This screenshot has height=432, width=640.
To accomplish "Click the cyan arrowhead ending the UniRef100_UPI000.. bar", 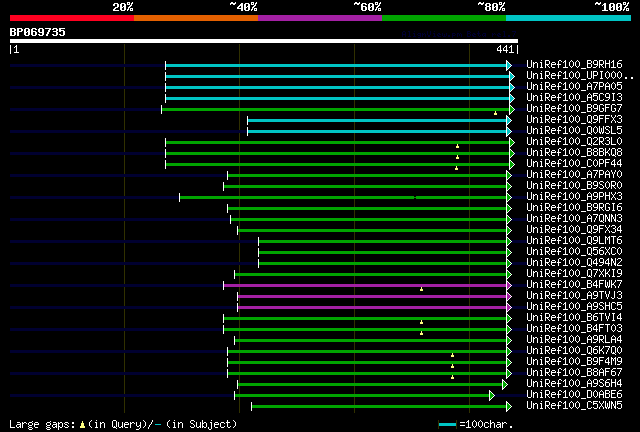I will (x=512, y=76).
